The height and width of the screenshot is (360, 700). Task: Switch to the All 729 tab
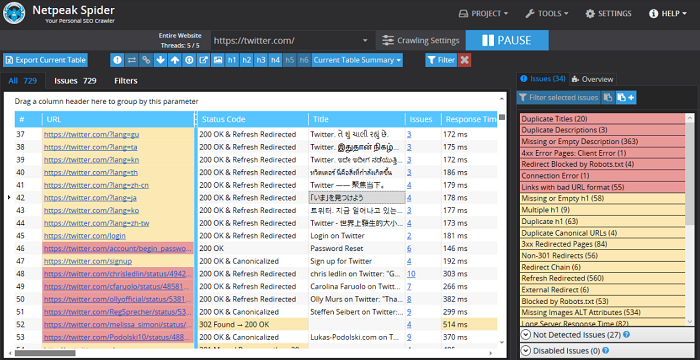pos(22,81)
